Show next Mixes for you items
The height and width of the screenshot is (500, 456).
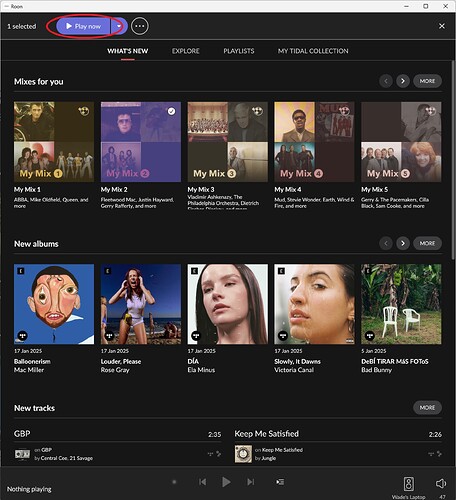pos(403,81)
